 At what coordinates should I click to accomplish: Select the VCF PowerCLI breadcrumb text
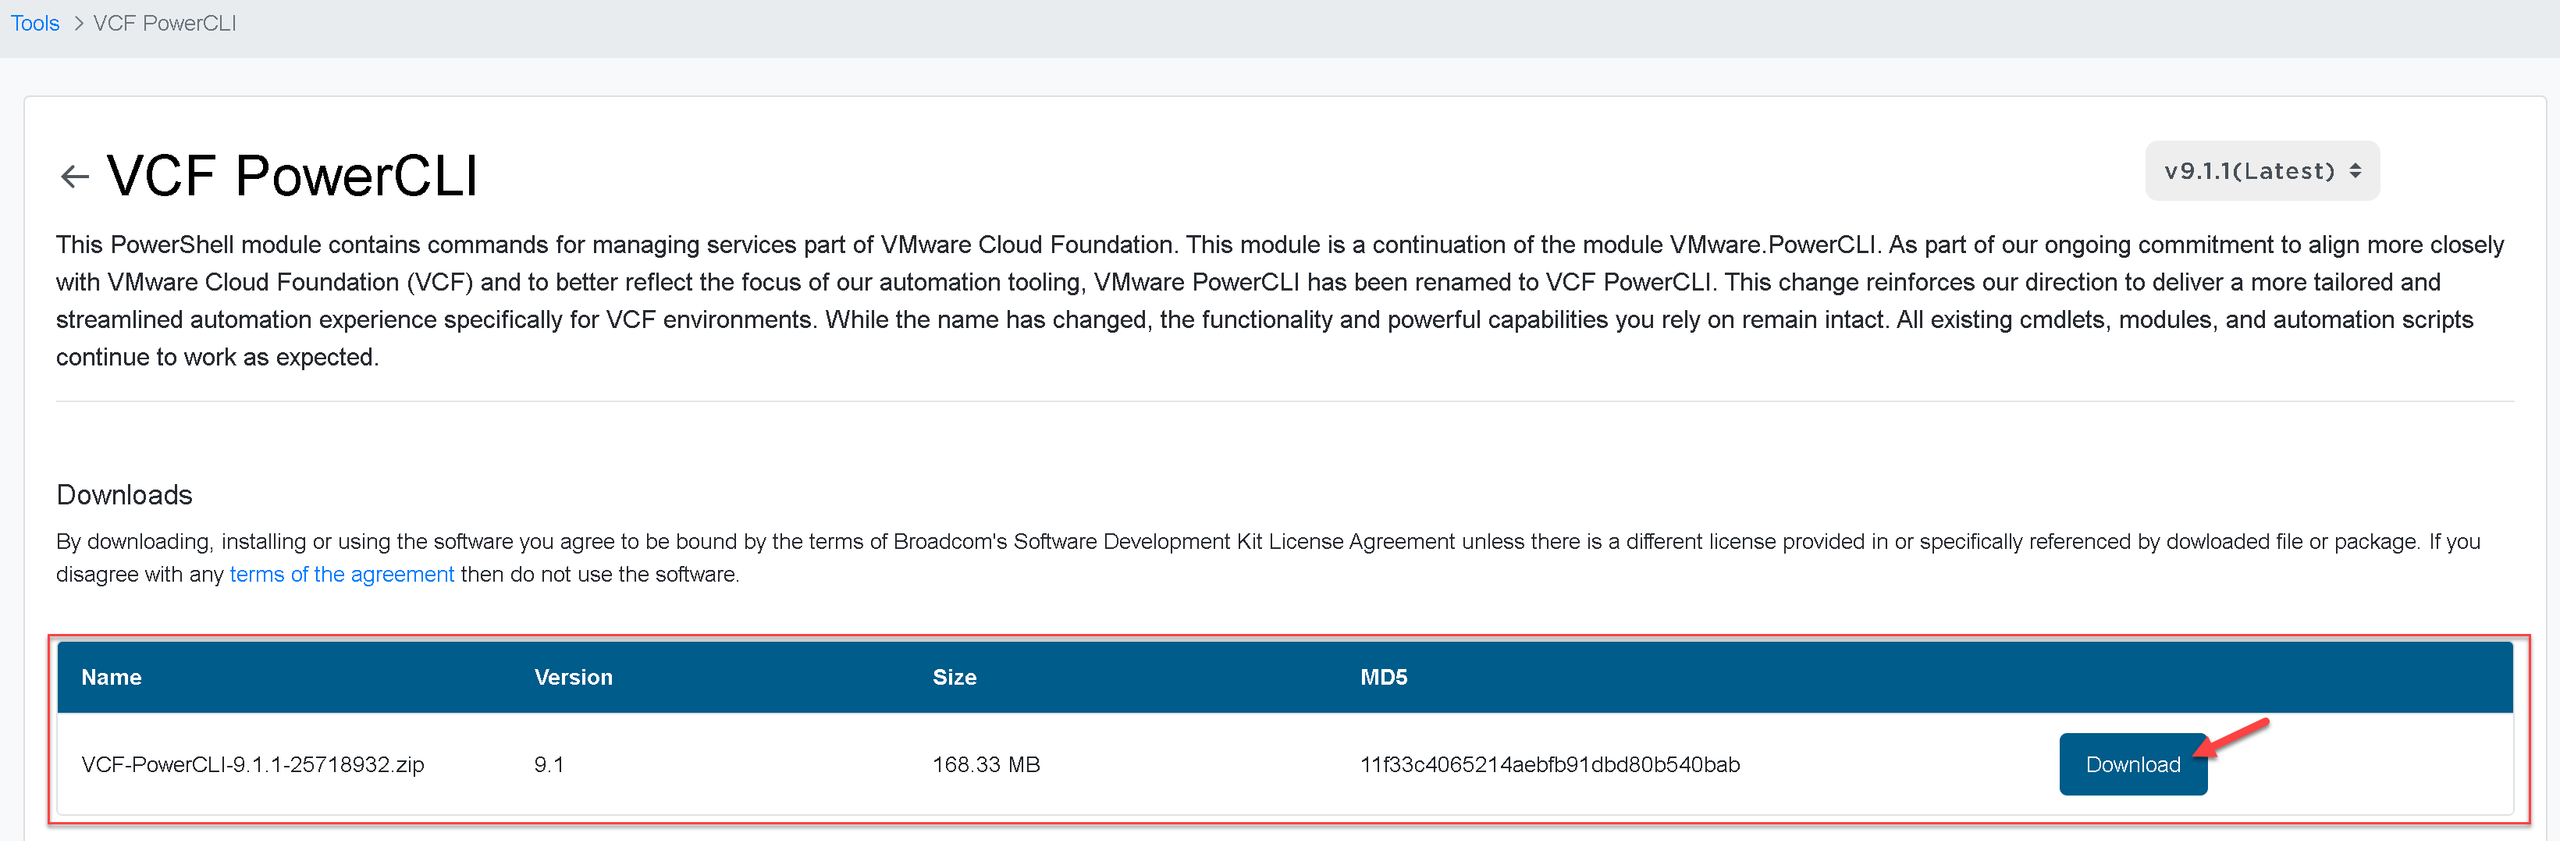click(x=165, y=23)
